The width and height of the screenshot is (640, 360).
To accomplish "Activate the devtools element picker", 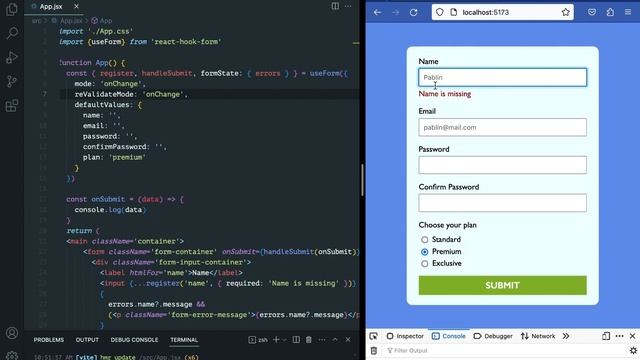I will pyautogui.click(x=373, y=336).
